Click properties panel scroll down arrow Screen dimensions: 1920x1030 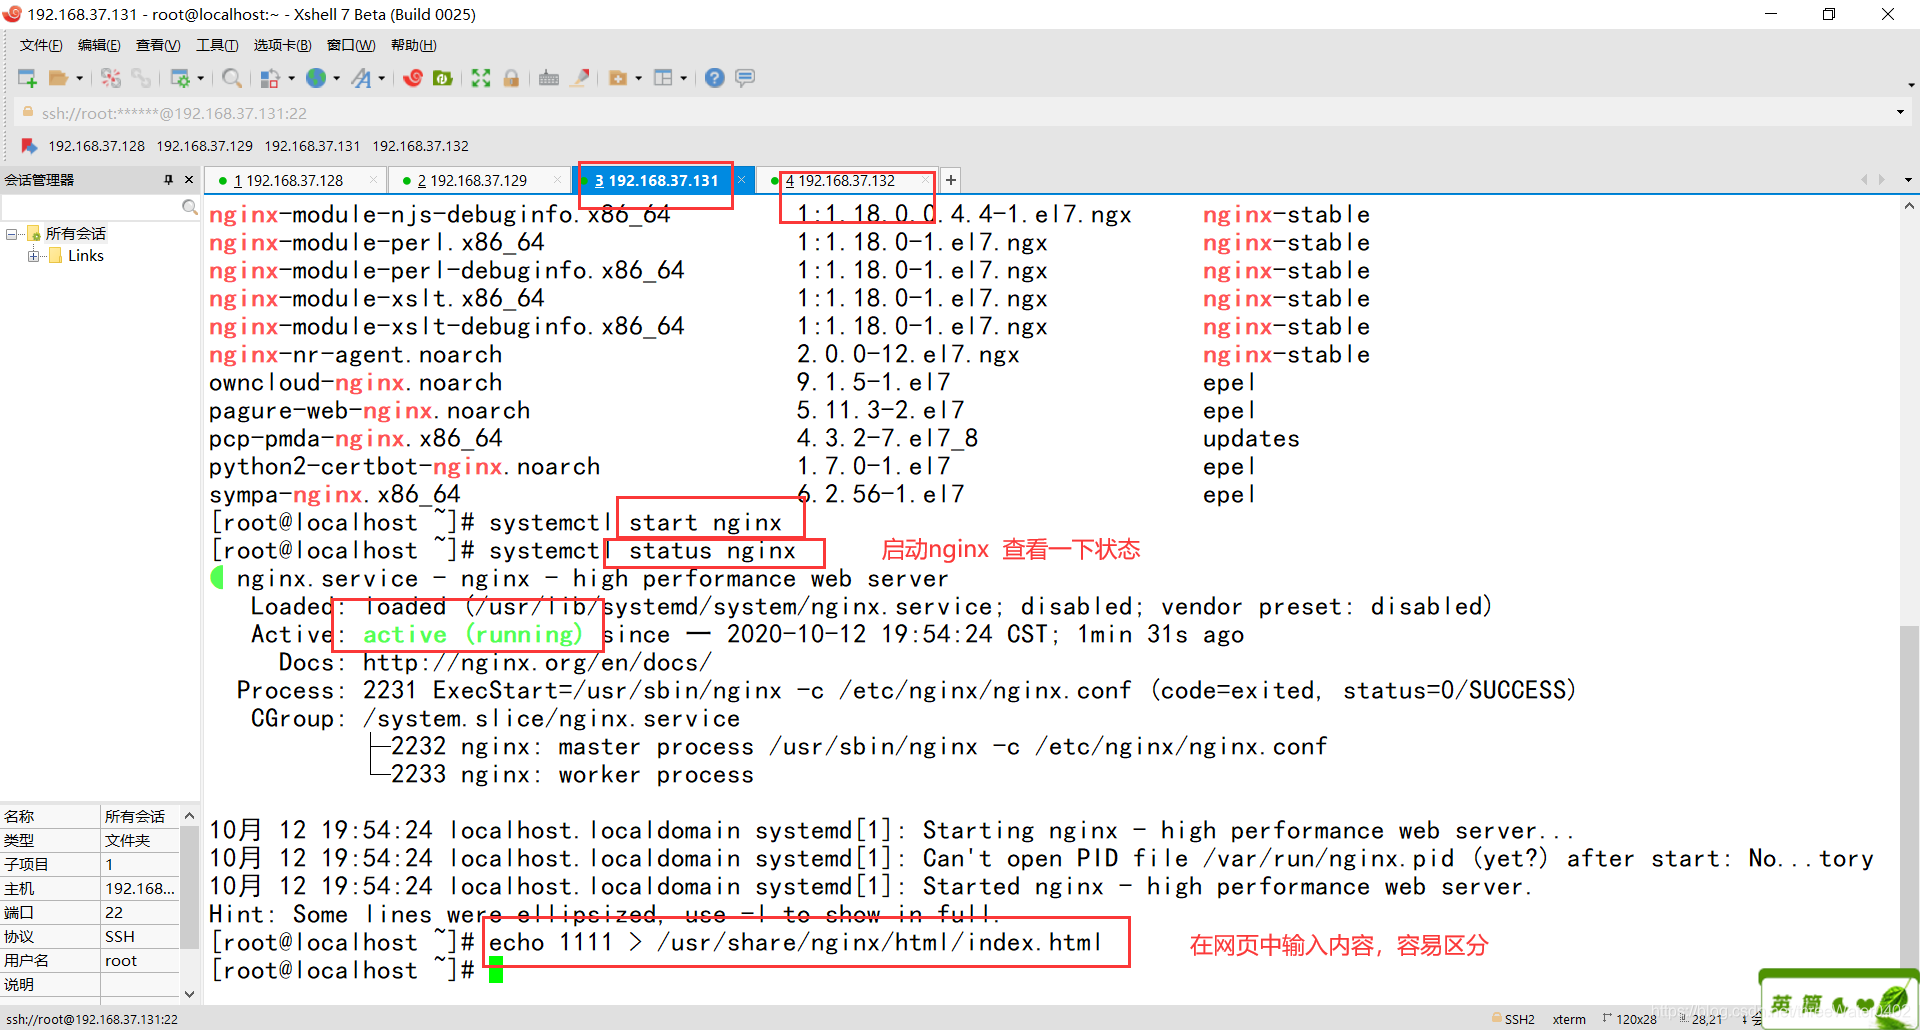(189, 993)
